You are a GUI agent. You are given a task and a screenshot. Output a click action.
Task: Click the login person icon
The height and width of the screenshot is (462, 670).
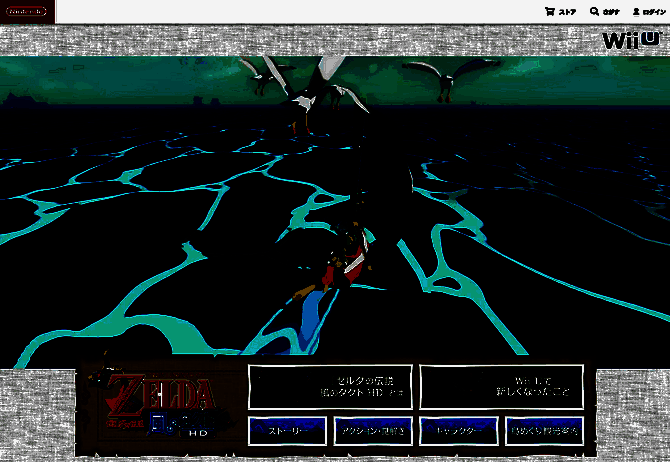click(x=636, y=12)
